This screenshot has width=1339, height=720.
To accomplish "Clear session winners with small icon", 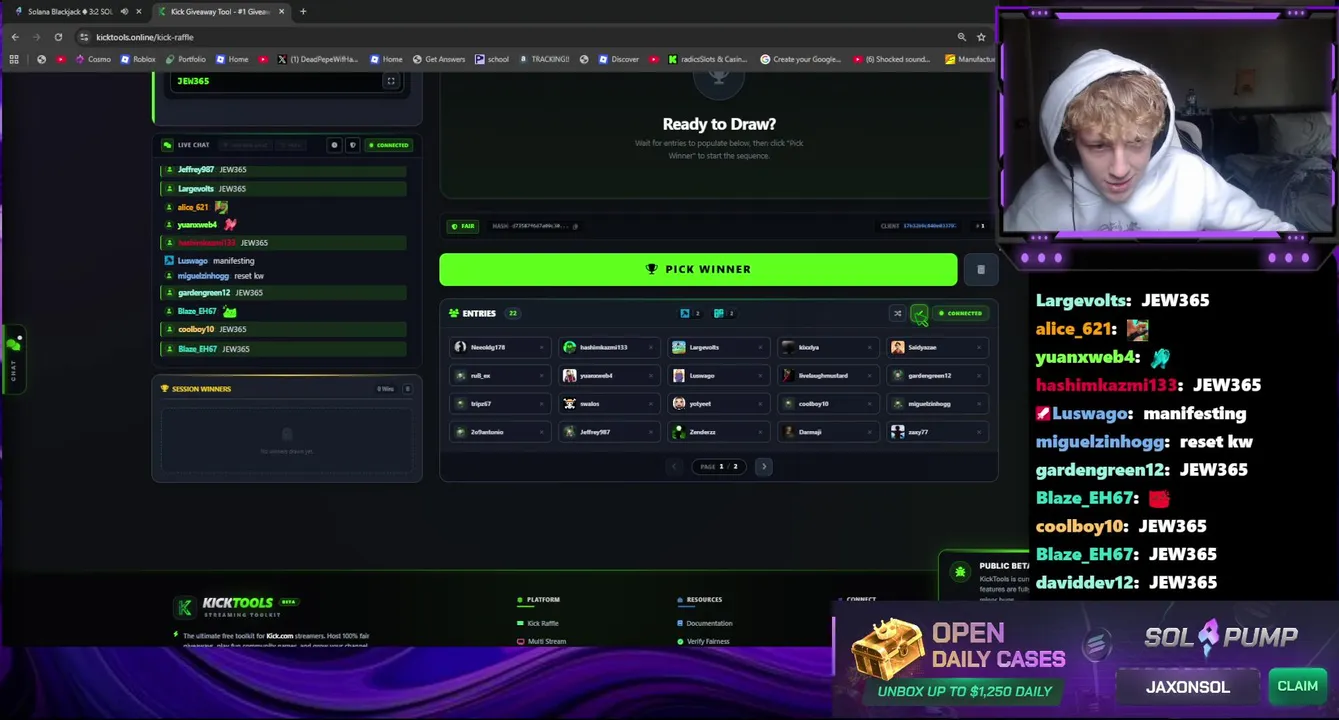I will [x=407, y=389].
